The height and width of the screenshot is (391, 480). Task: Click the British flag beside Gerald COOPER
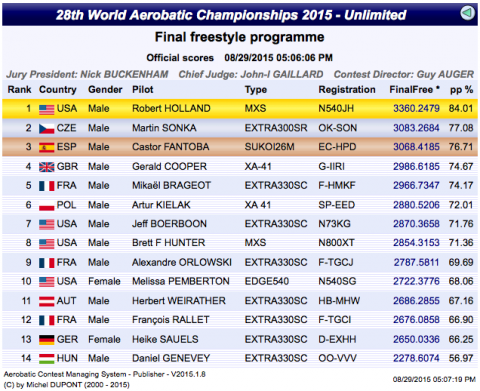click(46, 167)
